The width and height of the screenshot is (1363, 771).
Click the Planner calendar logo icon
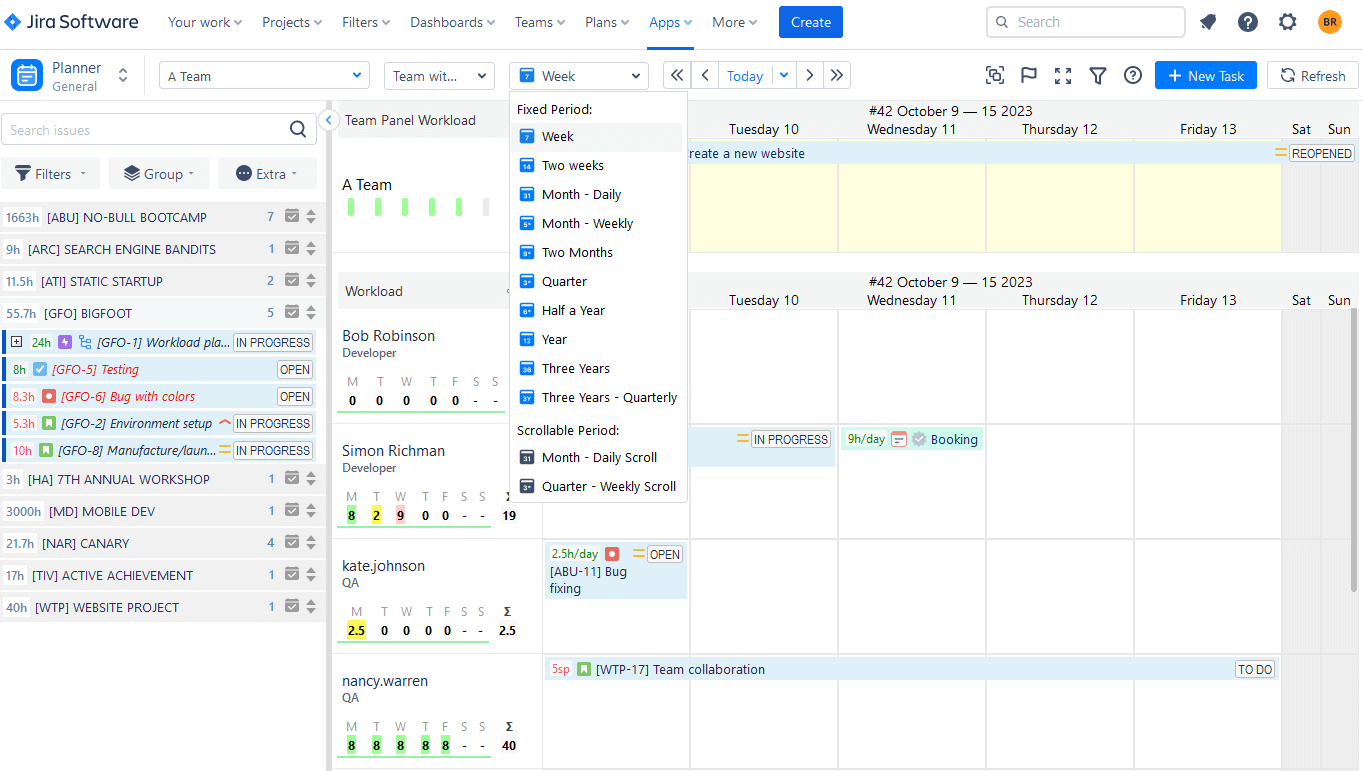pos(27,76)
